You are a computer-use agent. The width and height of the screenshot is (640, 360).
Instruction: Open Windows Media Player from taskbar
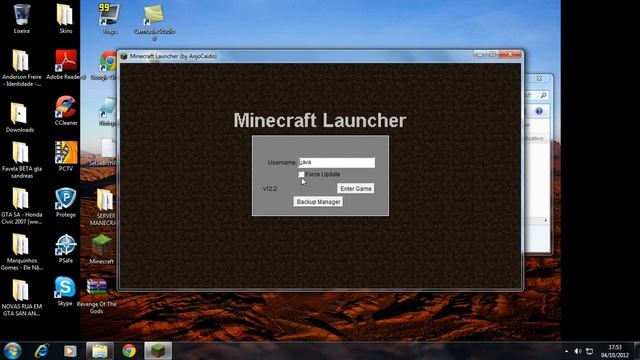tap(70, 351)
